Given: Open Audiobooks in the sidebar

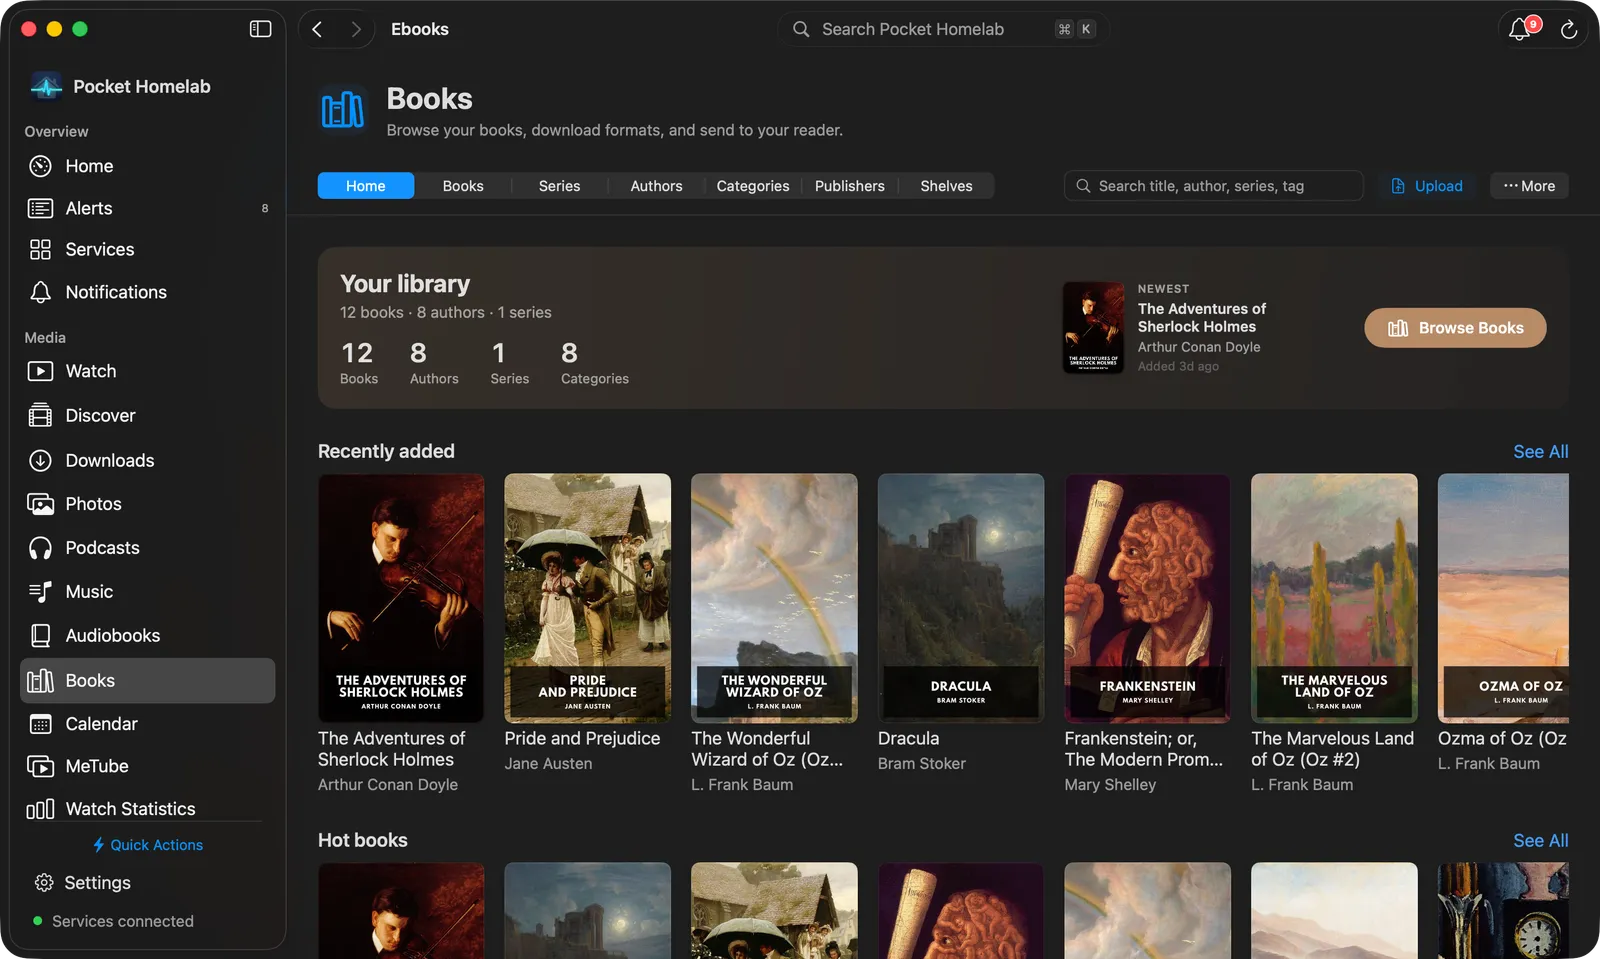Looking at the screenshot, I should pos(147,636).
